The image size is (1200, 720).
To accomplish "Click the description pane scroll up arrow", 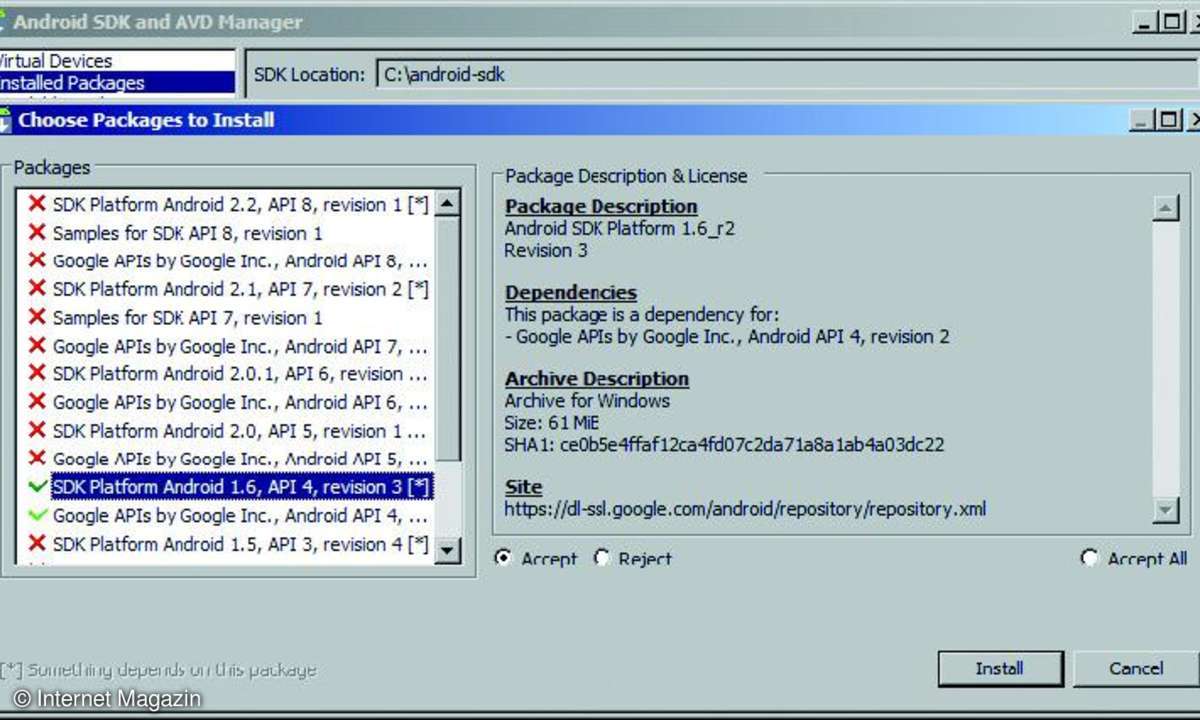I will [x=1165, y=208].
